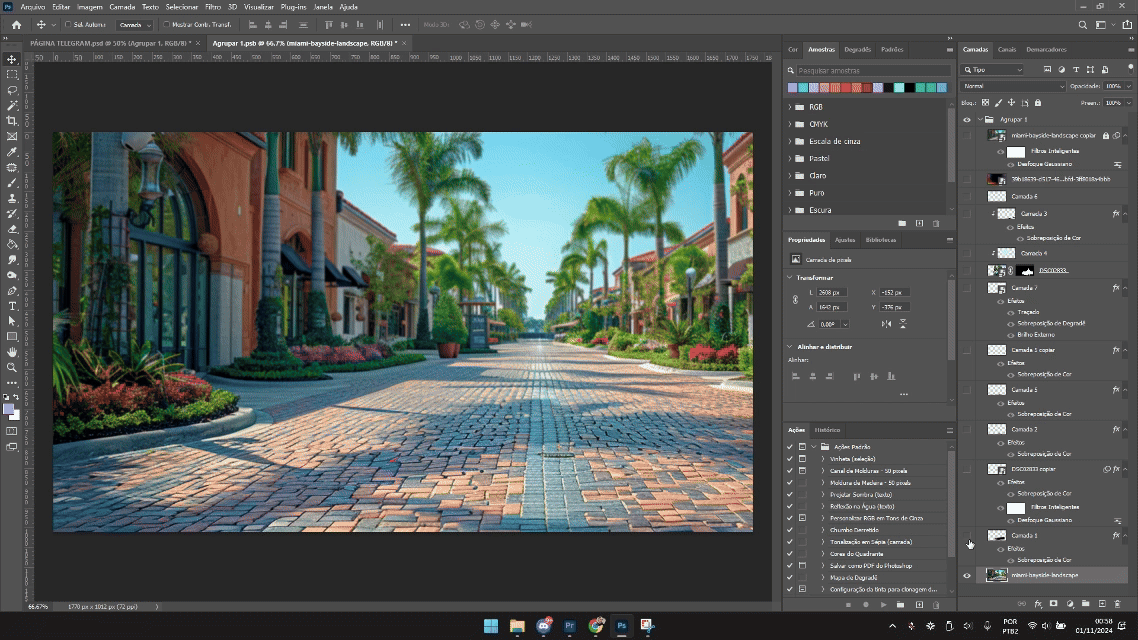The image size is (1138, 640).
Task: Open the layer filter Tipo dropdown
Action: click(993, 70)
